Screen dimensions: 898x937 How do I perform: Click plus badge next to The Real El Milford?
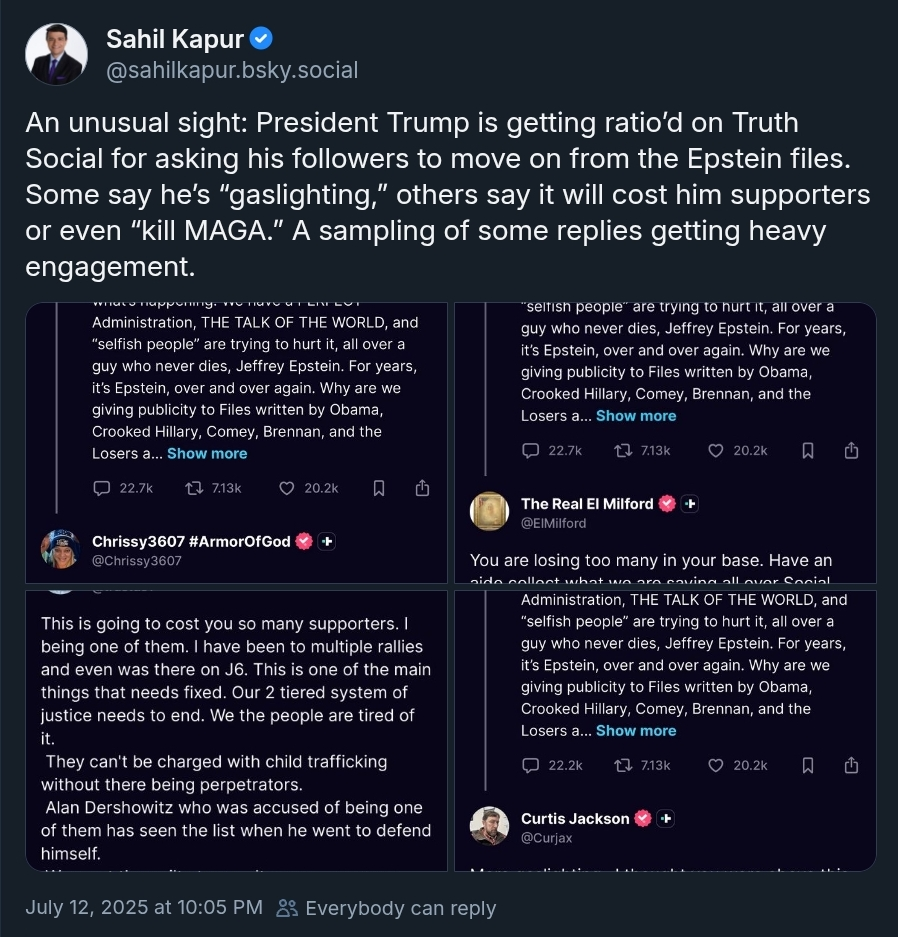click(x=689, y=504)
